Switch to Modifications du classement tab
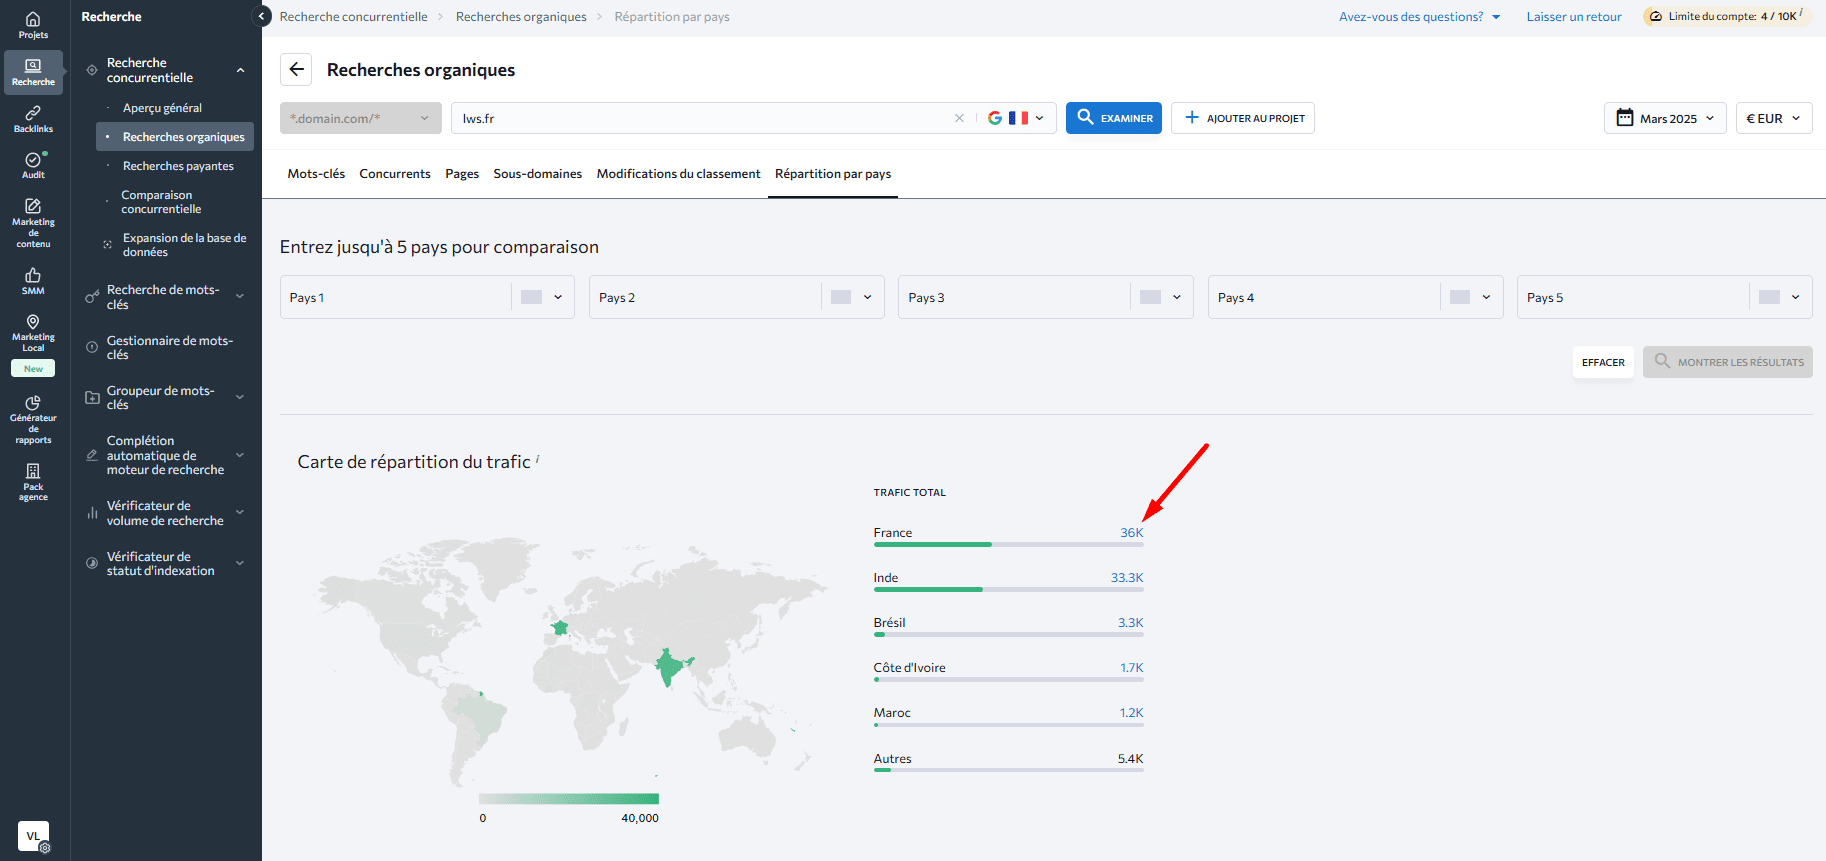Viewport: 1826px width, 861px height. point(679,174)
